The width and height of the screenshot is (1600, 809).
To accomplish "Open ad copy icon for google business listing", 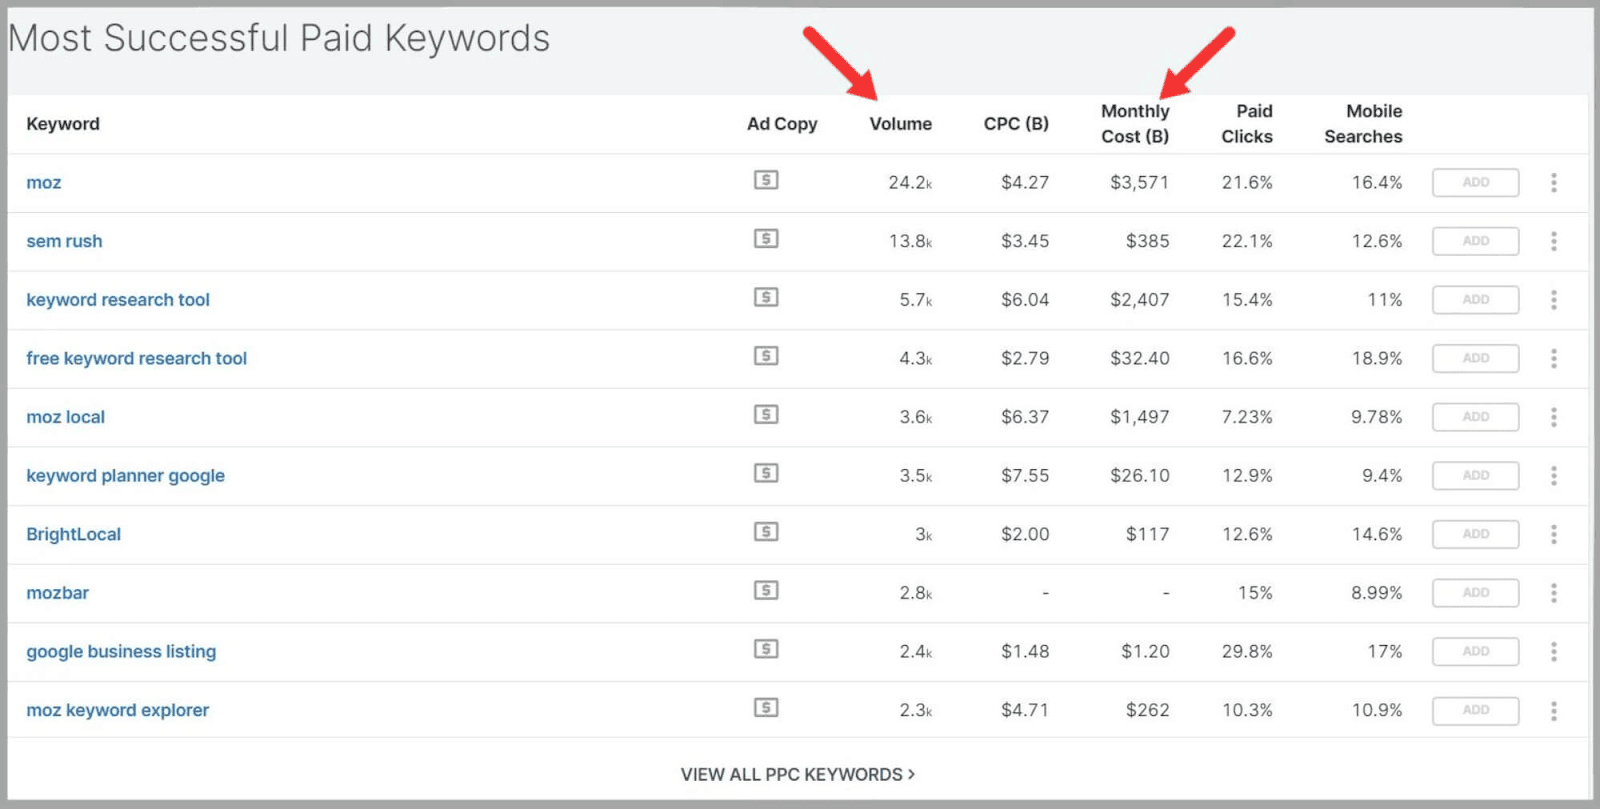I will pyautogui.click(x=766, y=649).
